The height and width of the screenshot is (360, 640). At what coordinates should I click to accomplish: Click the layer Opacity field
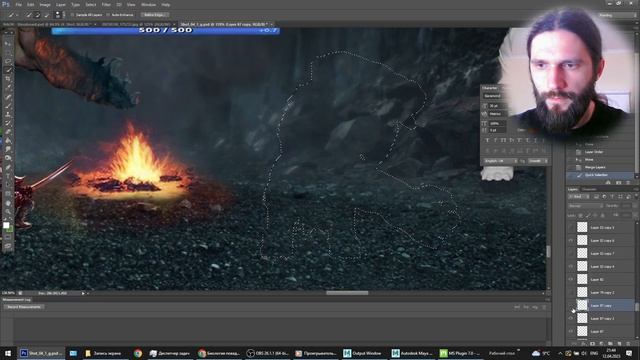[x=626, y=206]
